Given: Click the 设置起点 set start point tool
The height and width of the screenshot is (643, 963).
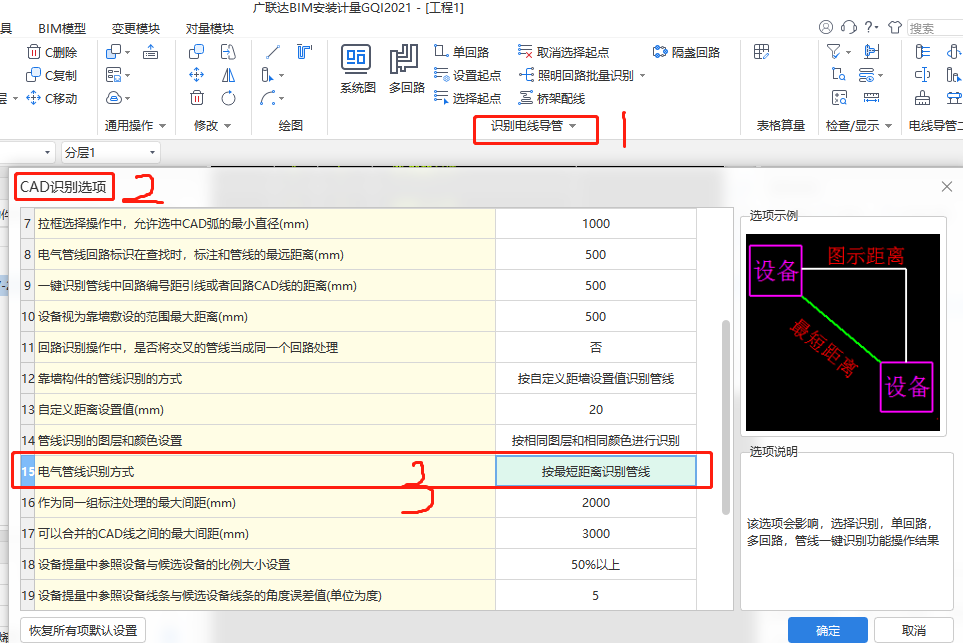Looking at the screenshot, I should pyautogui.click(x=468, y=75).
